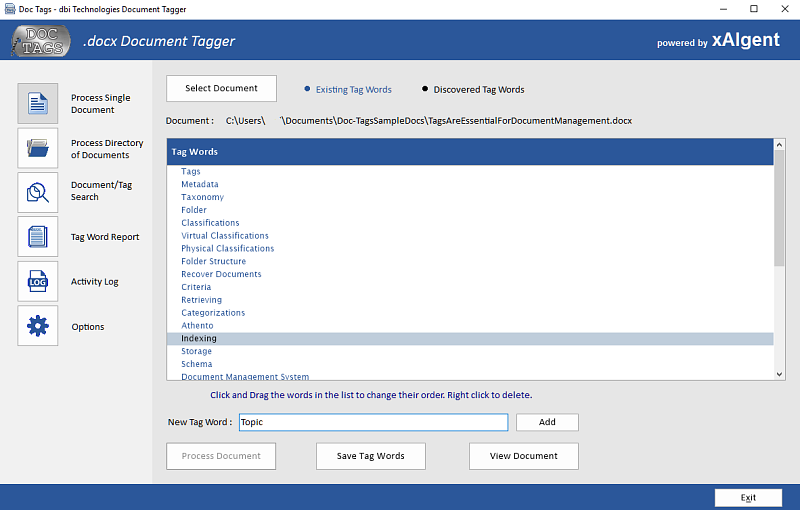Select the 'Categorizations' tag word
This screenshot has width=800, height=510.
click(x=213, y=313)
